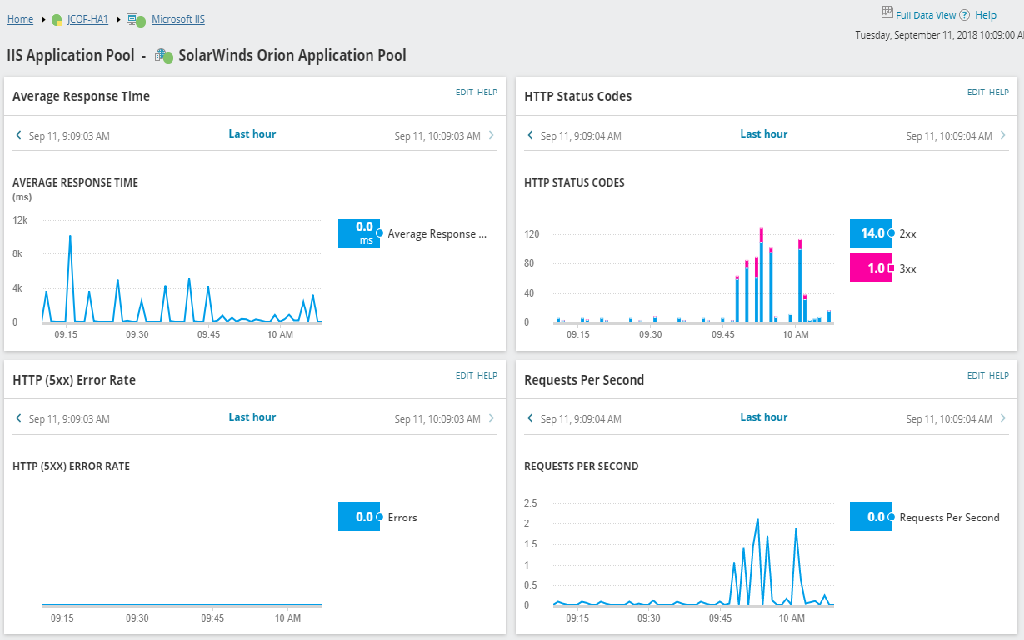Go to next time range in HTTP Status Codes
The width and height of the screenshot is (1024, 640).
tap(1003, 136)
